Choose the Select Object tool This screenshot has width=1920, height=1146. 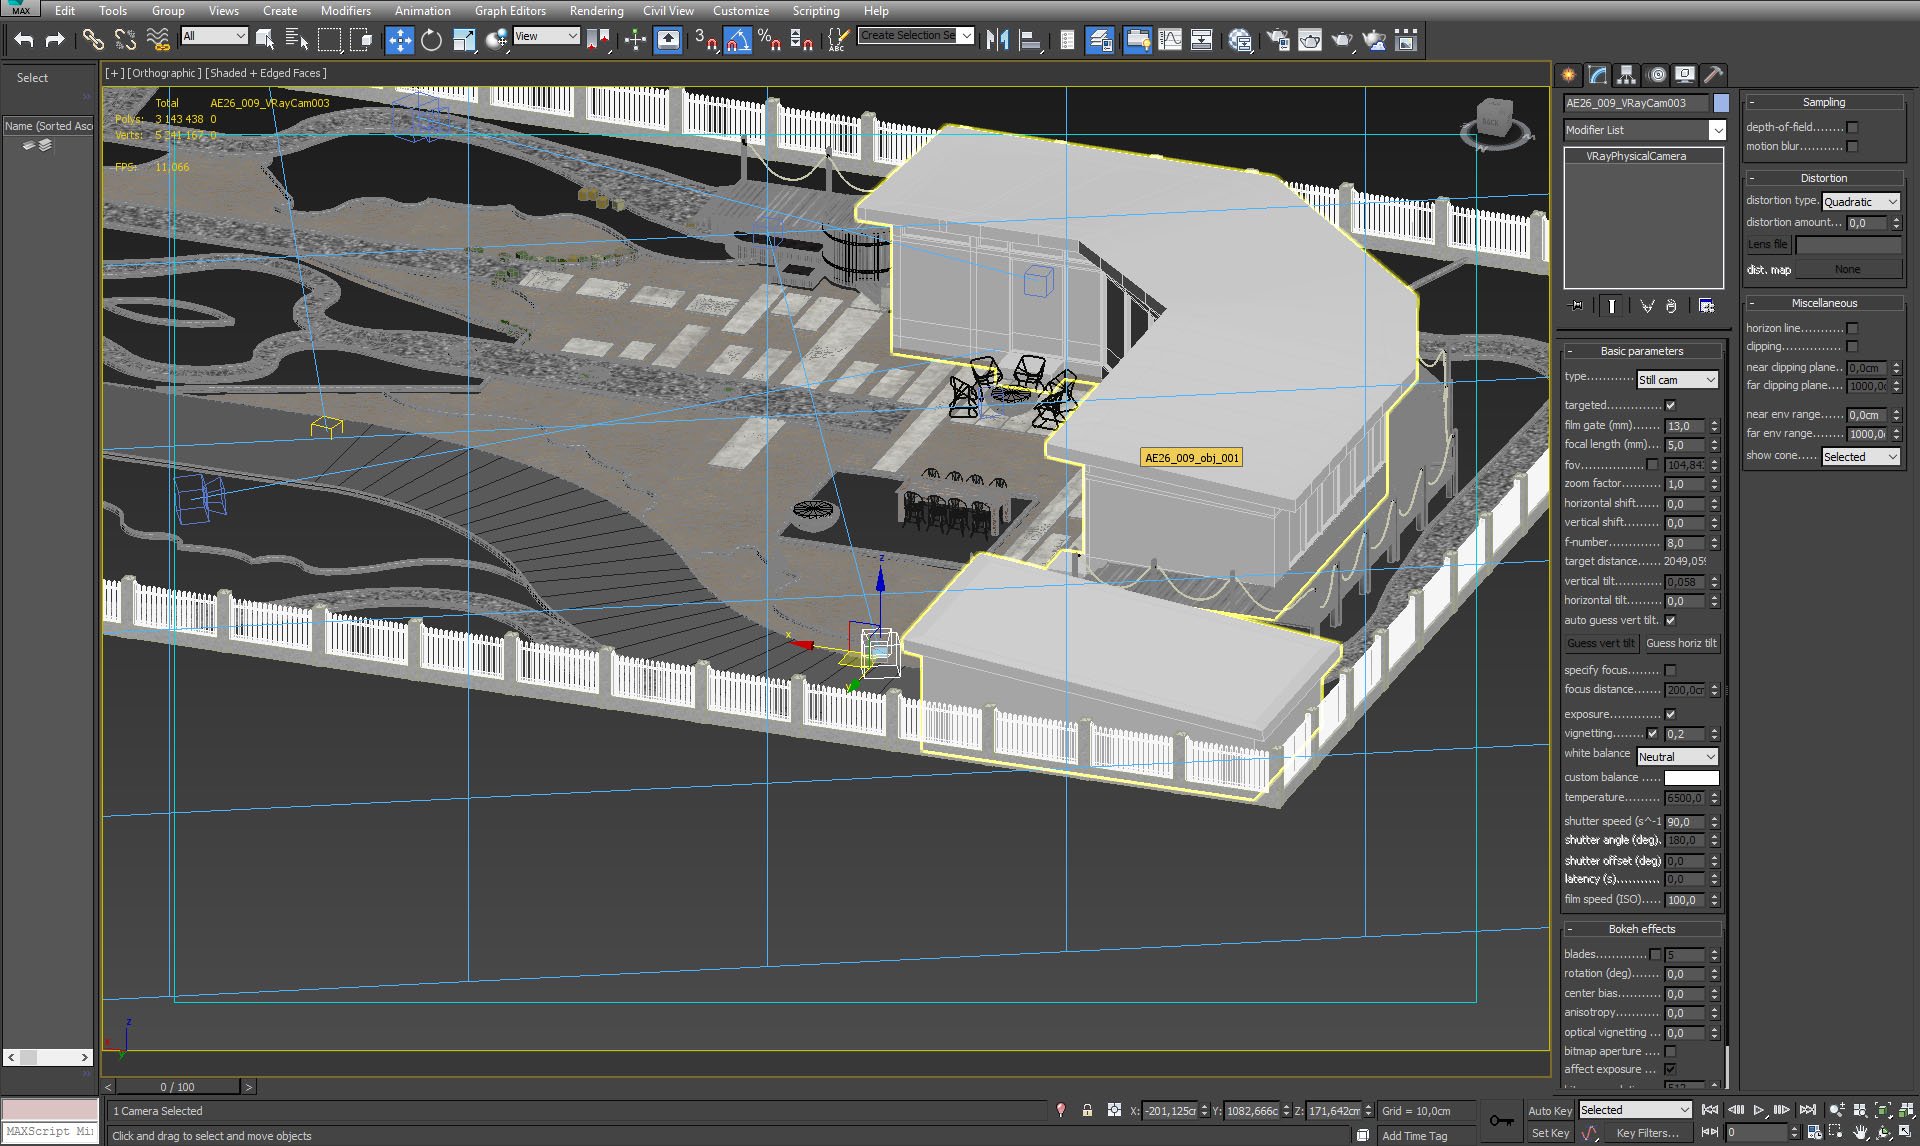point(265,40)
